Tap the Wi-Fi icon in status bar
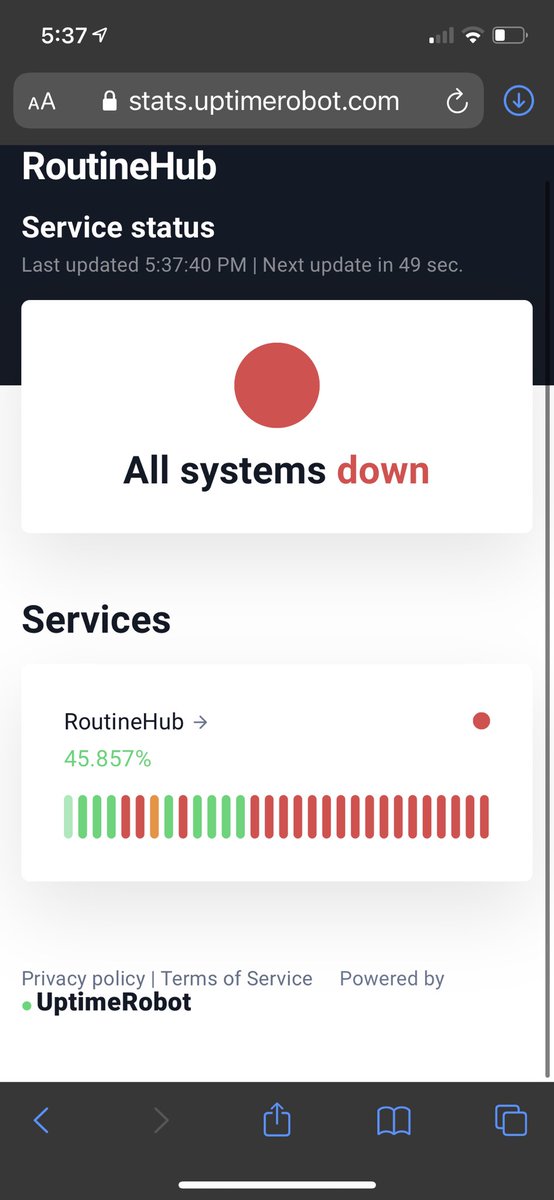554x1200 pixels. [x=472, y=36]
